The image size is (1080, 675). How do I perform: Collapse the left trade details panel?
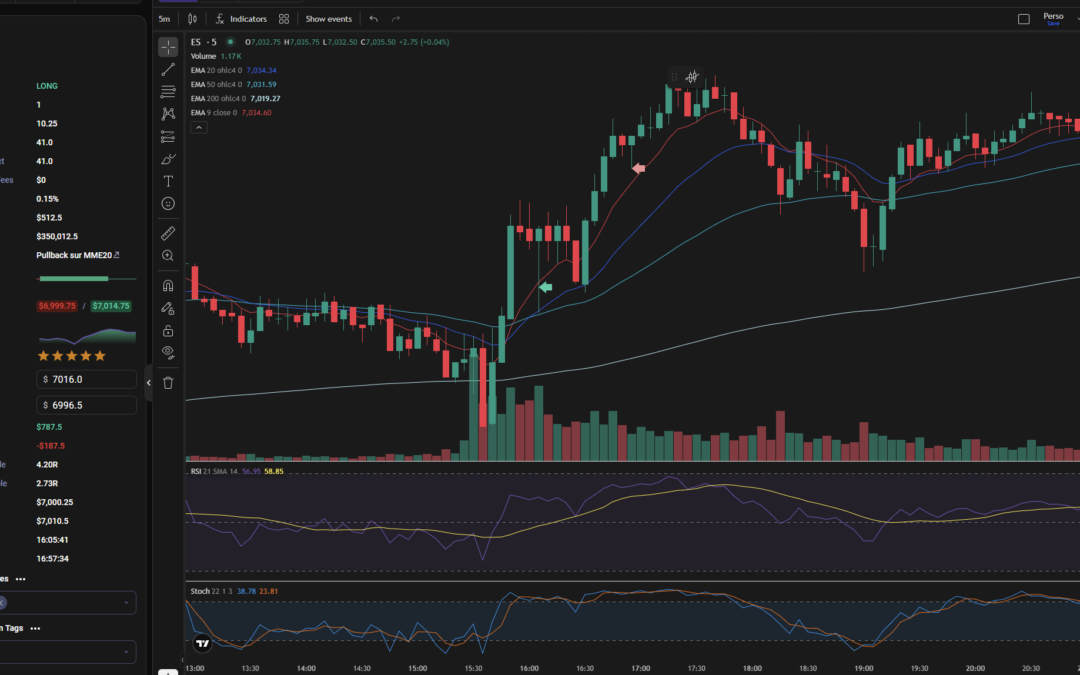[149, 382]
